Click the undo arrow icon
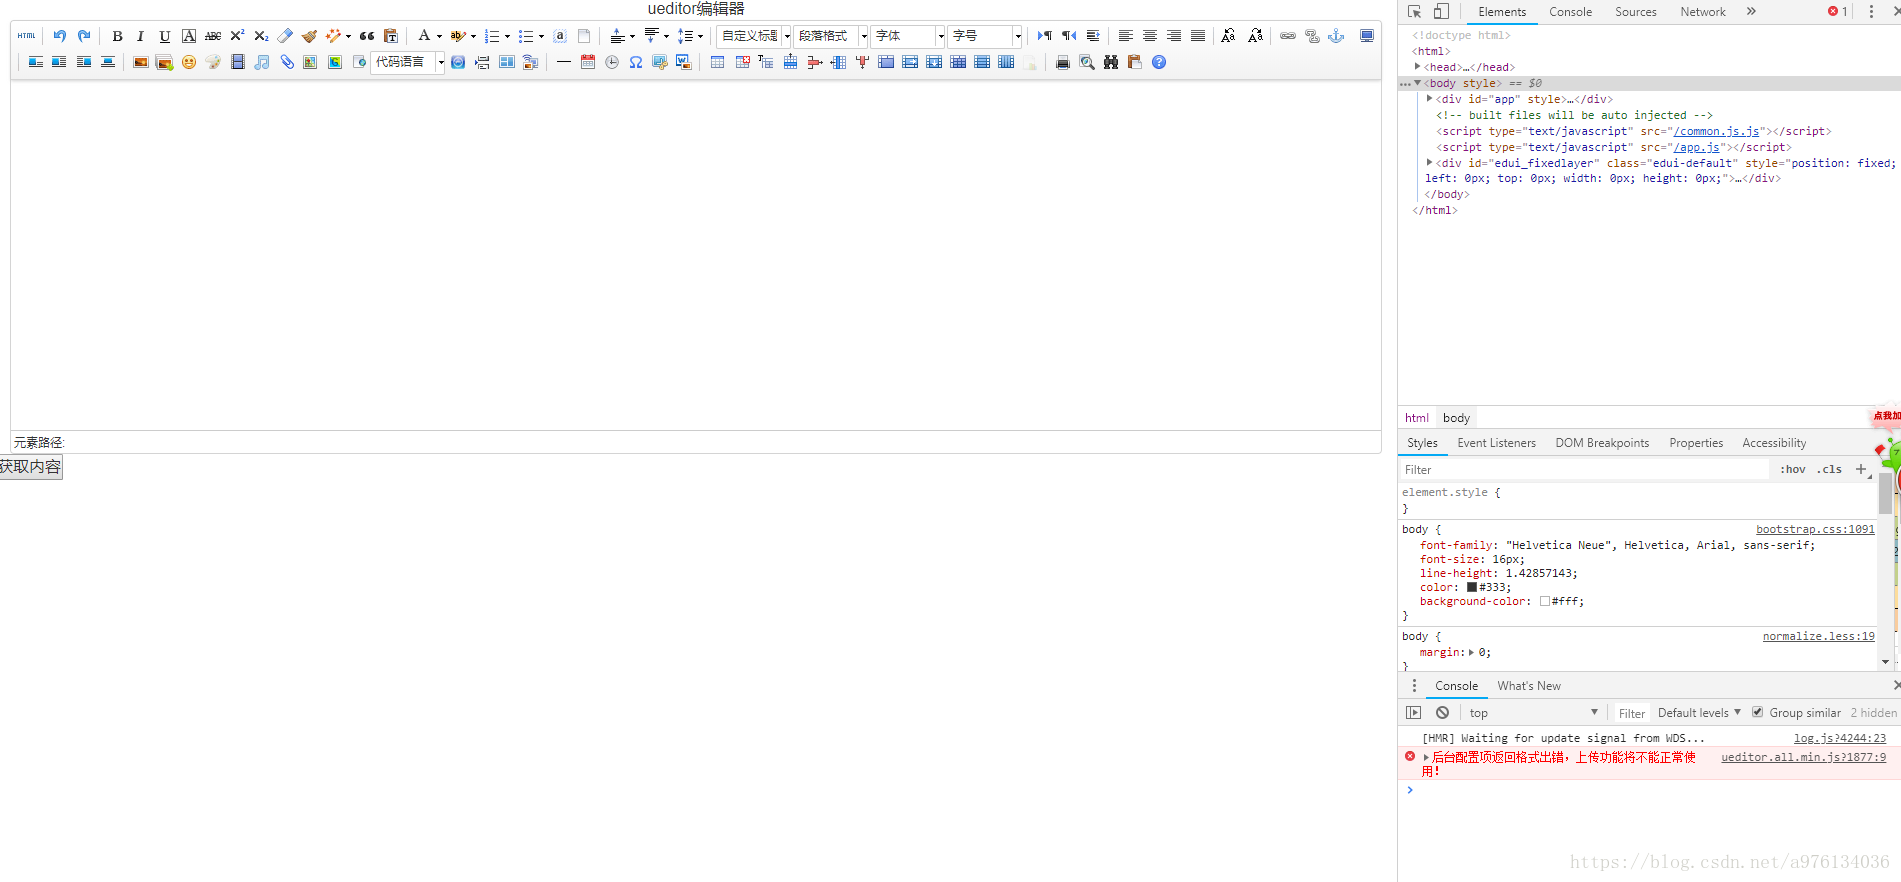 click(x=60, y=36)
